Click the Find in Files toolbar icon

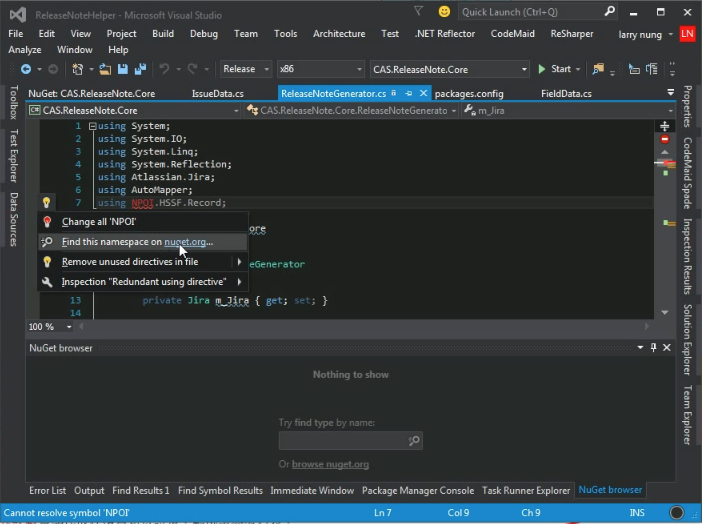(598, 69)
